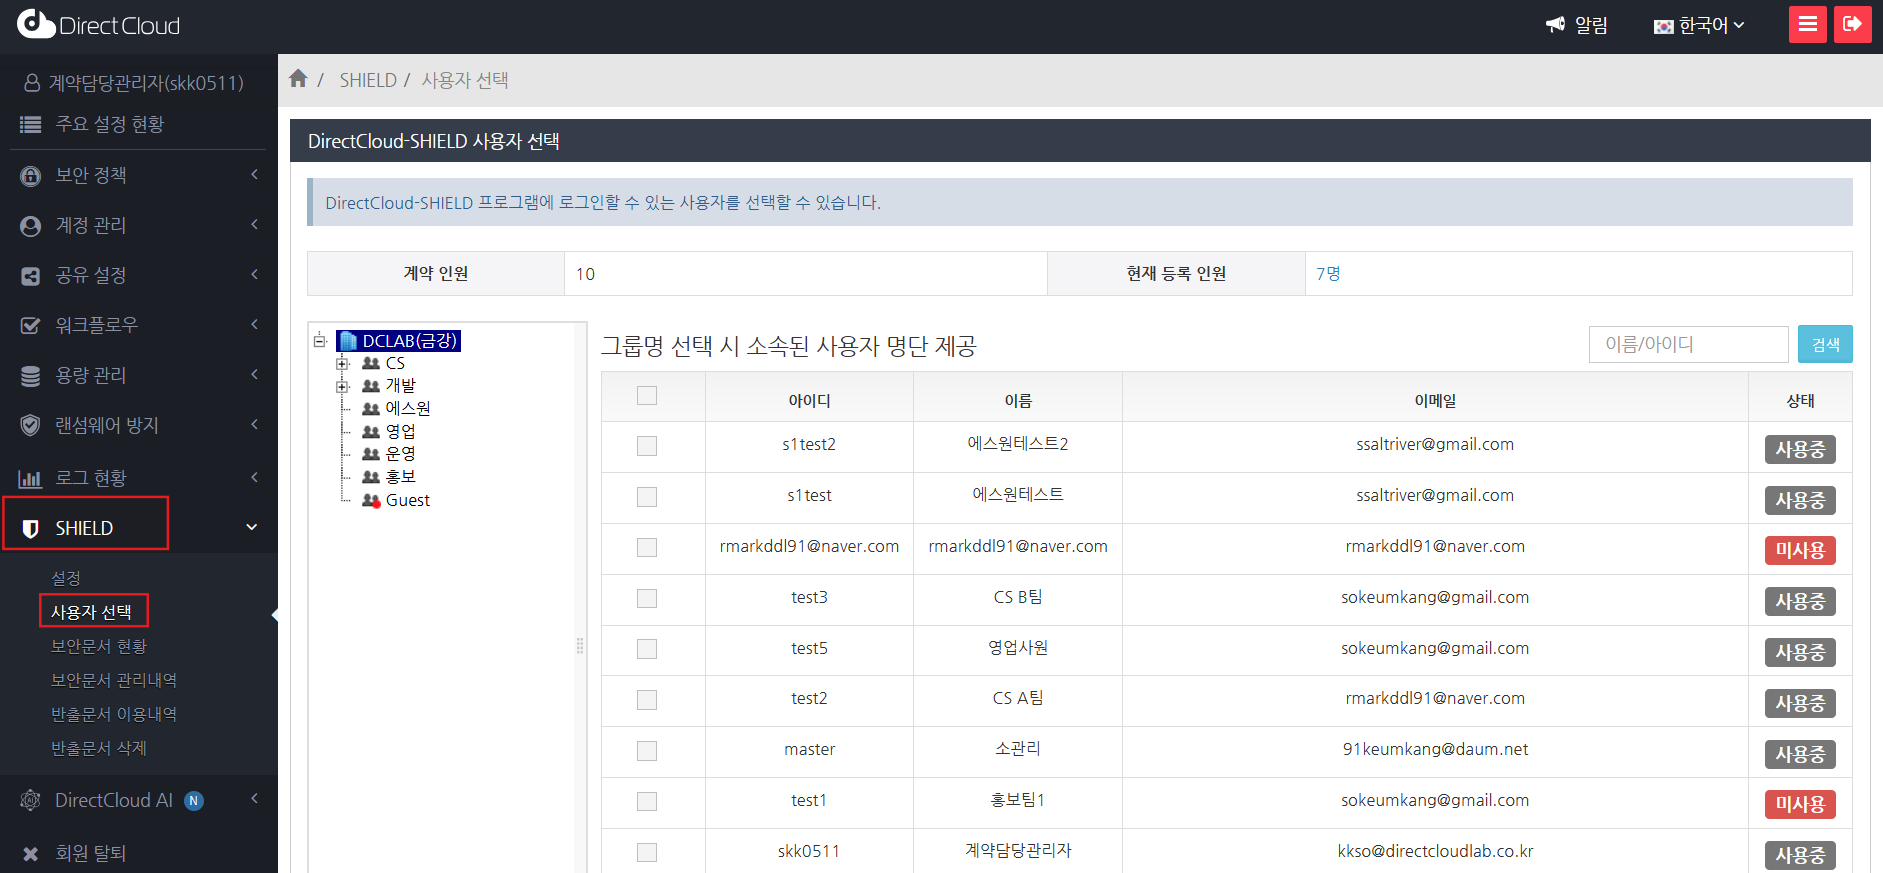The width and height of the screenshot is (1883, 873).
Task: Check the box for user s1test
Action: click(647, 497)
